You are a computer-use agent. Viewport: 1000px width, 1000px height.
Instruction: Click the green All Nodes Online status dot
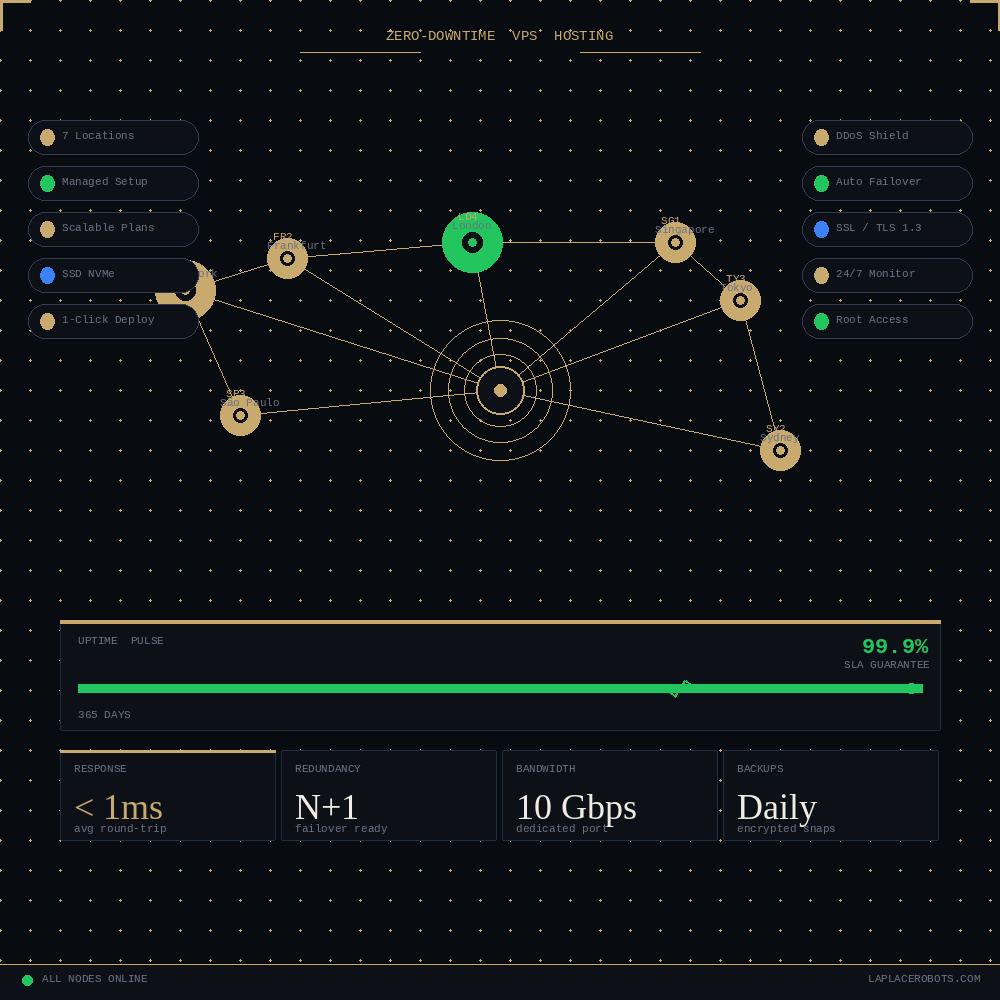[27, 980]
